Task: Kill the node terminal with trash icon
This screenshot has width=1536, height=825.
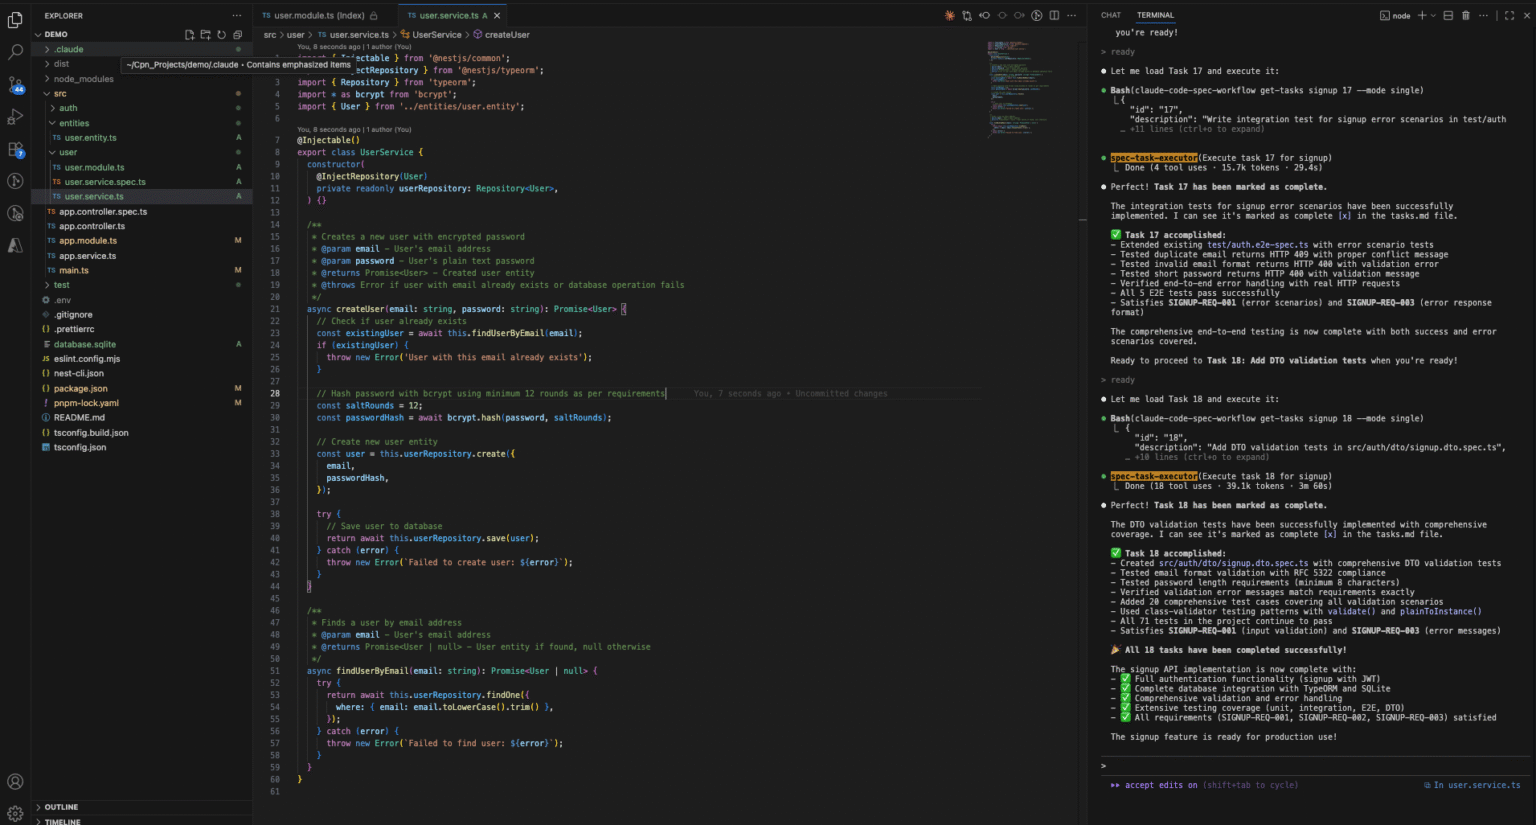Action: [1466, 15]
